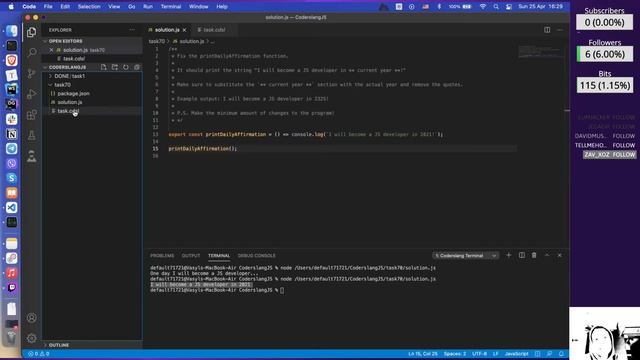Create a new folder in CODERSLANGJS
This screenshot has width=640, height=360.
tap(115, 67)
